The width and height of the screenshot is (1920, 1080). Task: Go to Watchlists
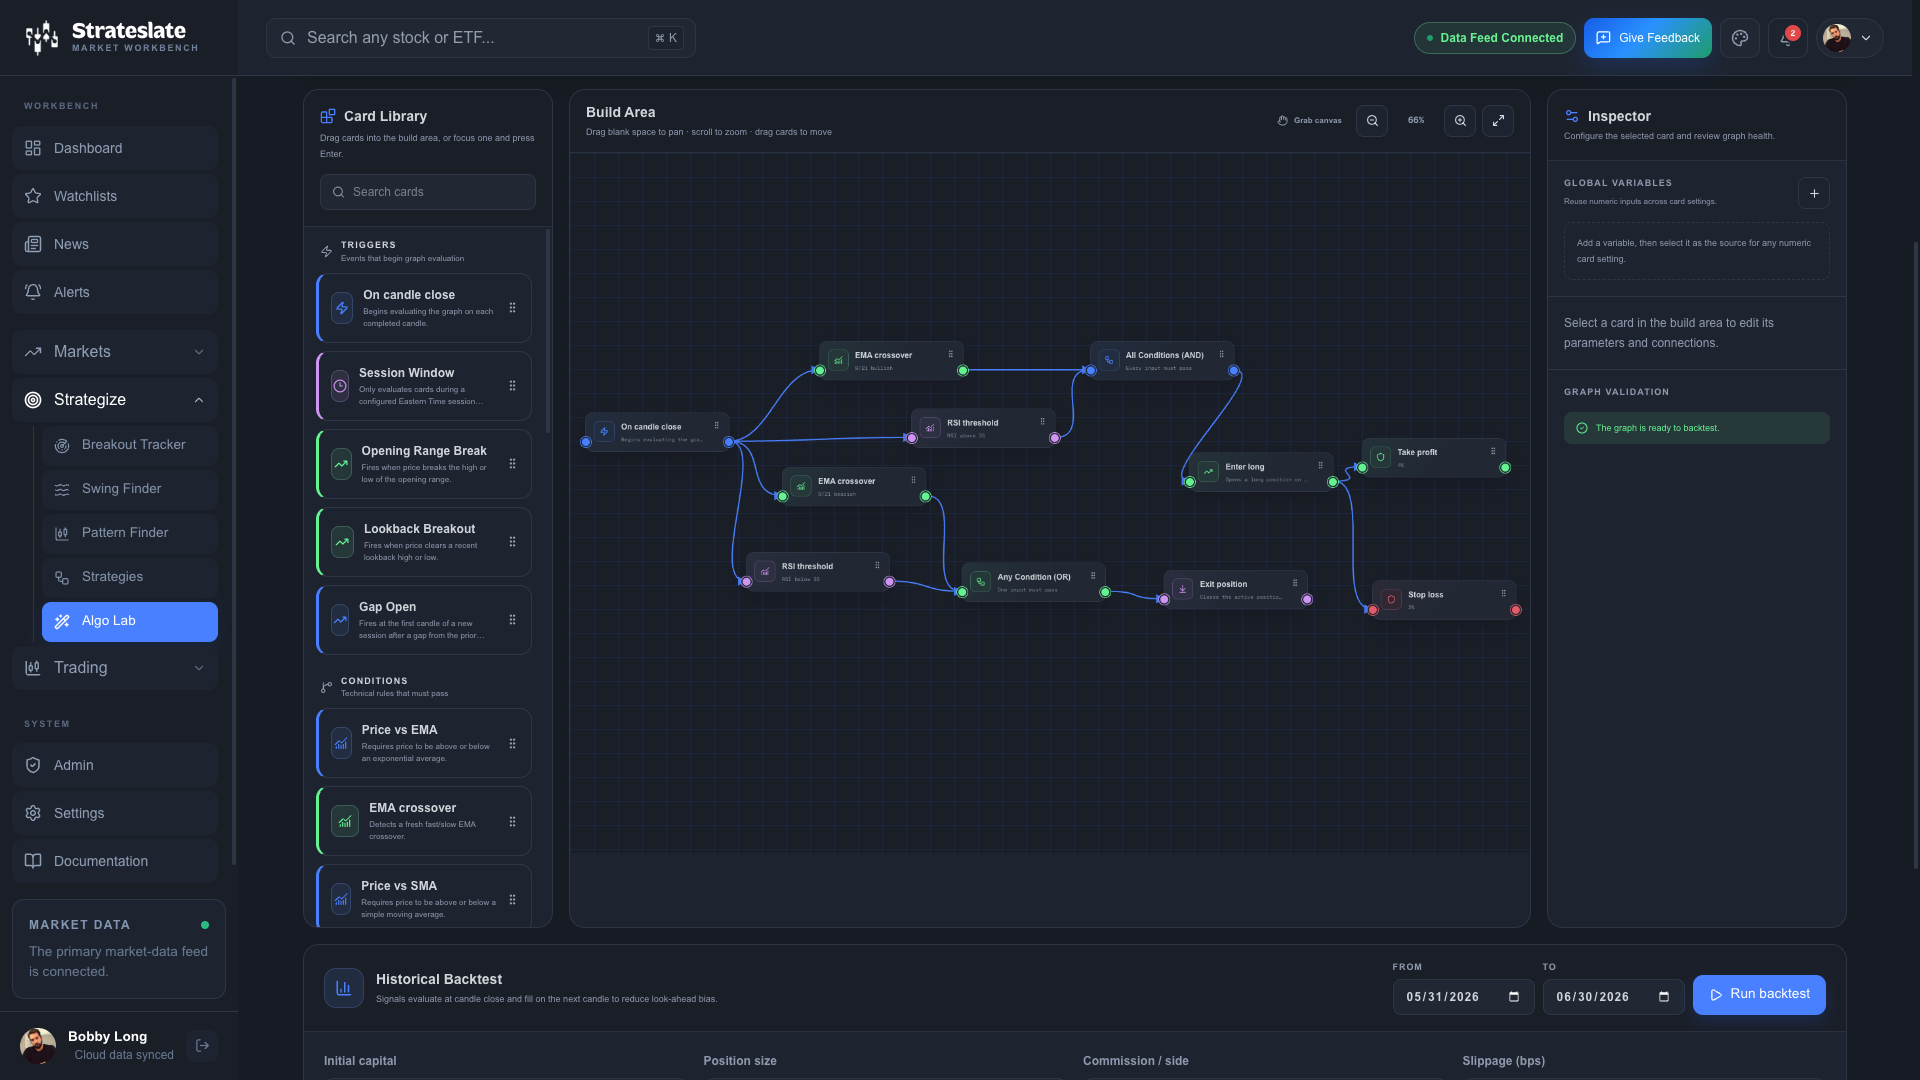click(x=115, y=196)
